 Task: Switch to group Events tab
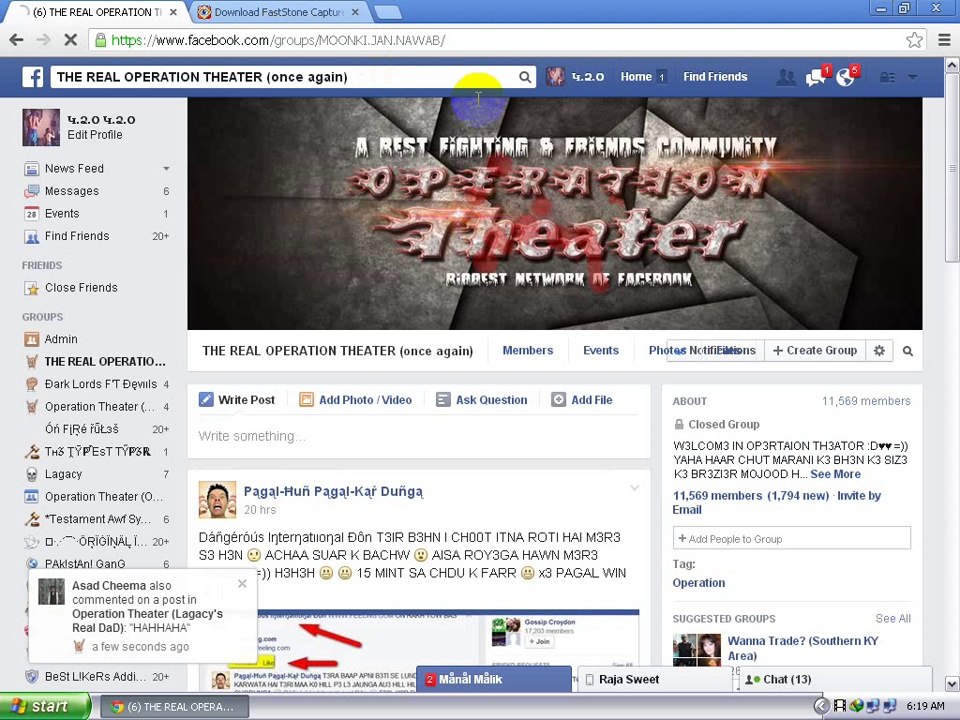click(601, 350)
